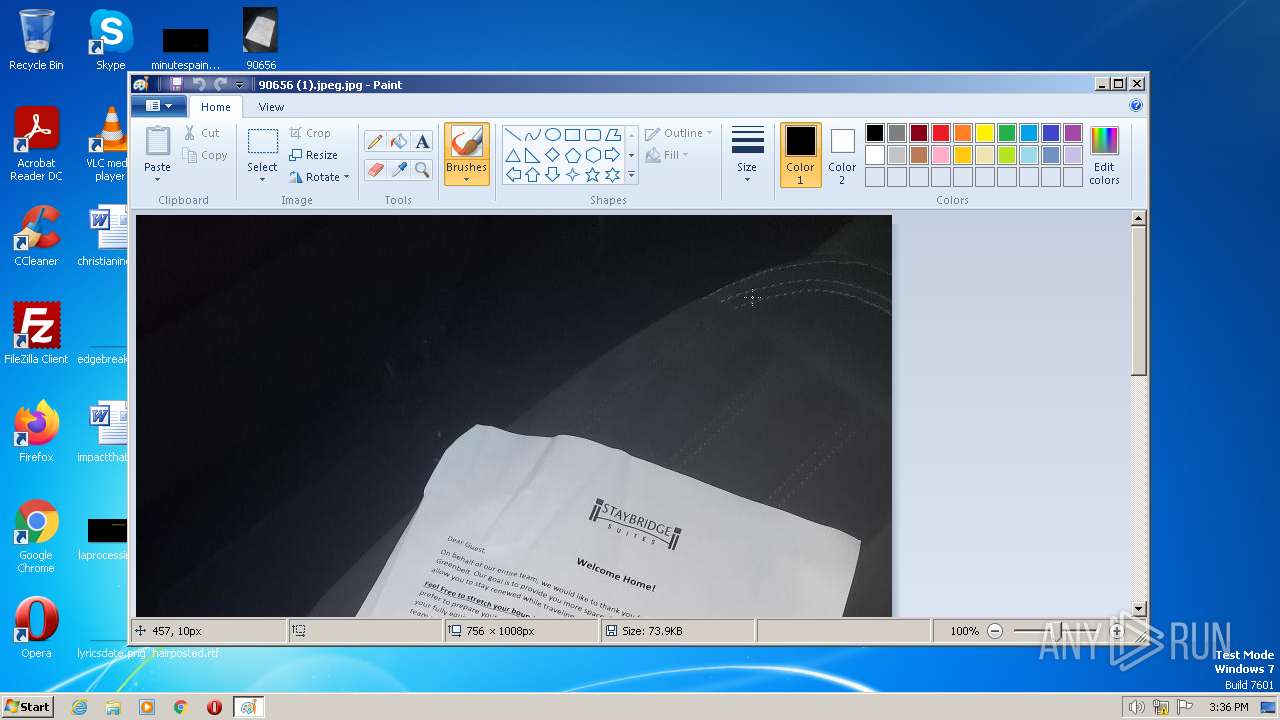Select the Rectangle shape

[x=572, y=135]
